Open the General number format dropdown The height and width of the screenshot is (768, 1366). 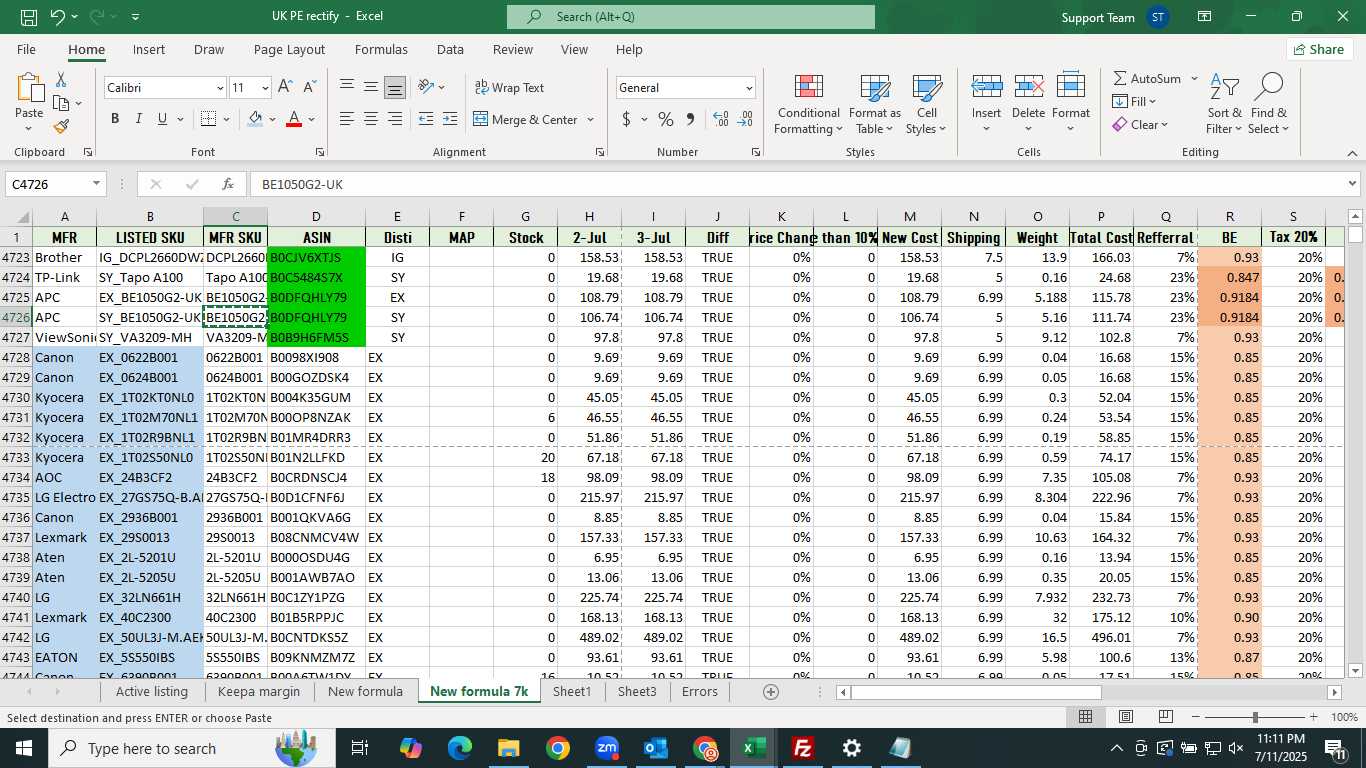tap(749, 88)
